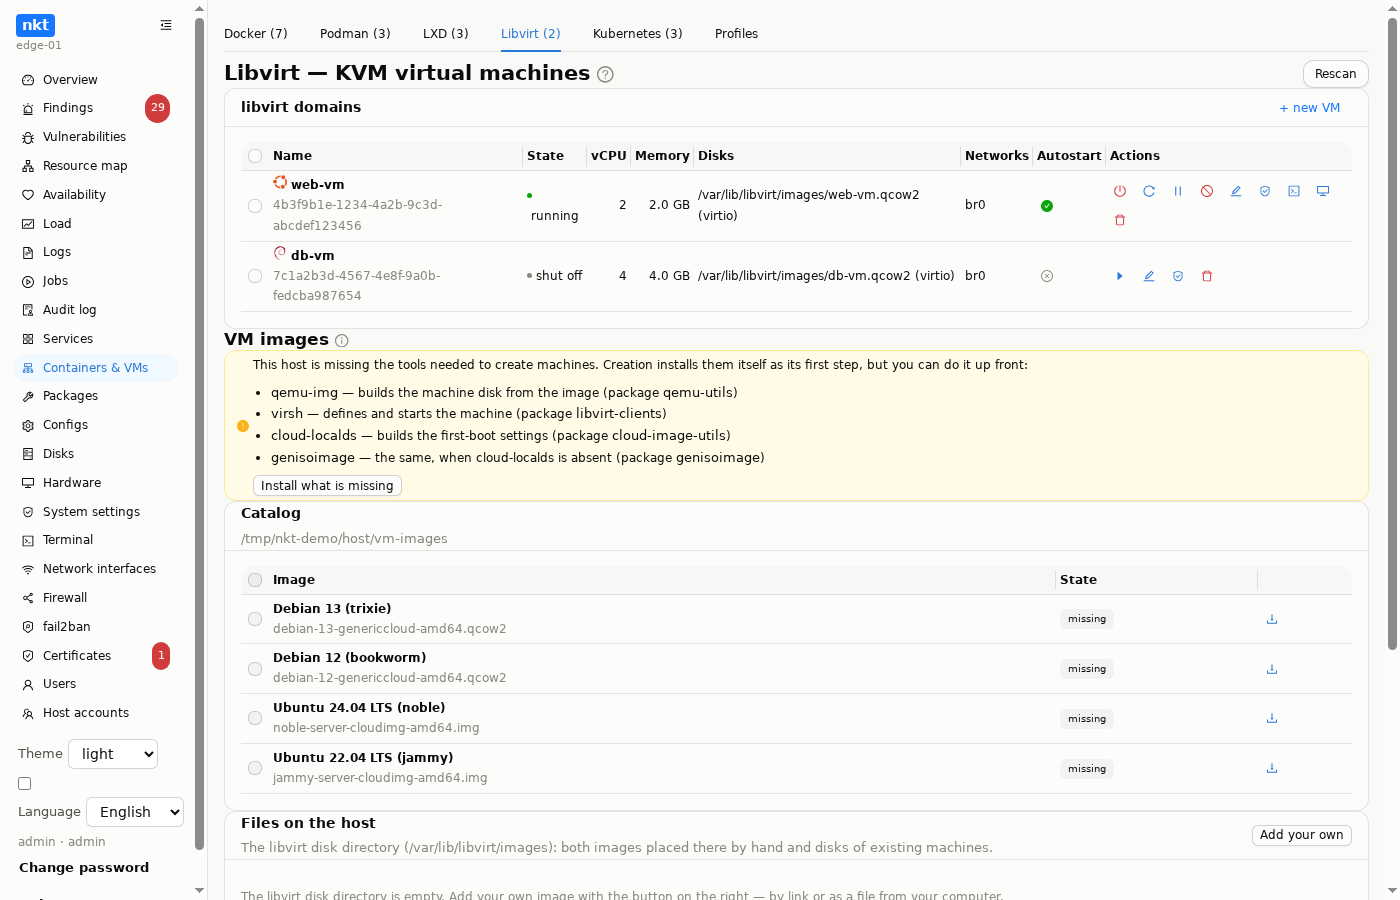Select all libvirt domains checkbox
1400x900 pixels.
[x=255, y=156]
